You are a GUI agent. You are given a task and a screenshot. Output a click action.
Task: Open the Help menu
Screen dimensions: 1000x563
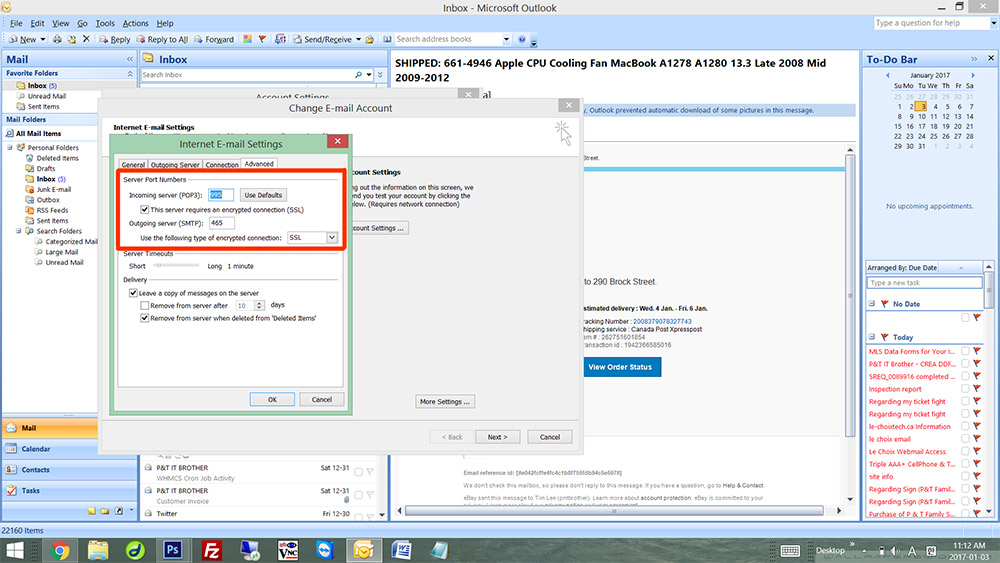coord(165,24)
